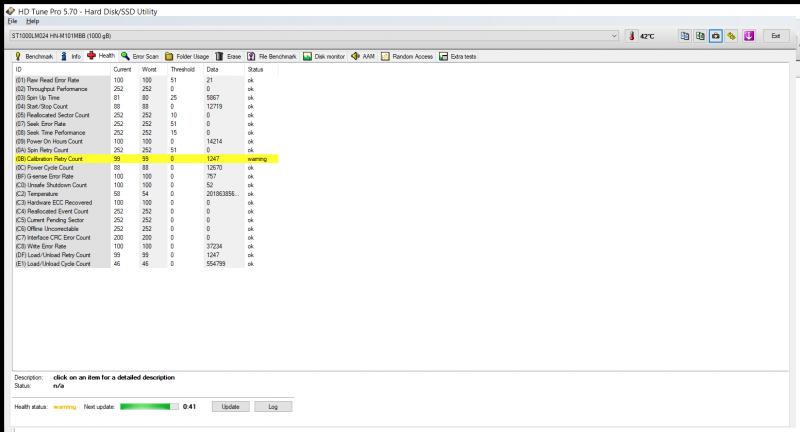Viewport: 800px width, 432px height.
Task: Open the Folder Usage tab
Action: coord(187,56)
